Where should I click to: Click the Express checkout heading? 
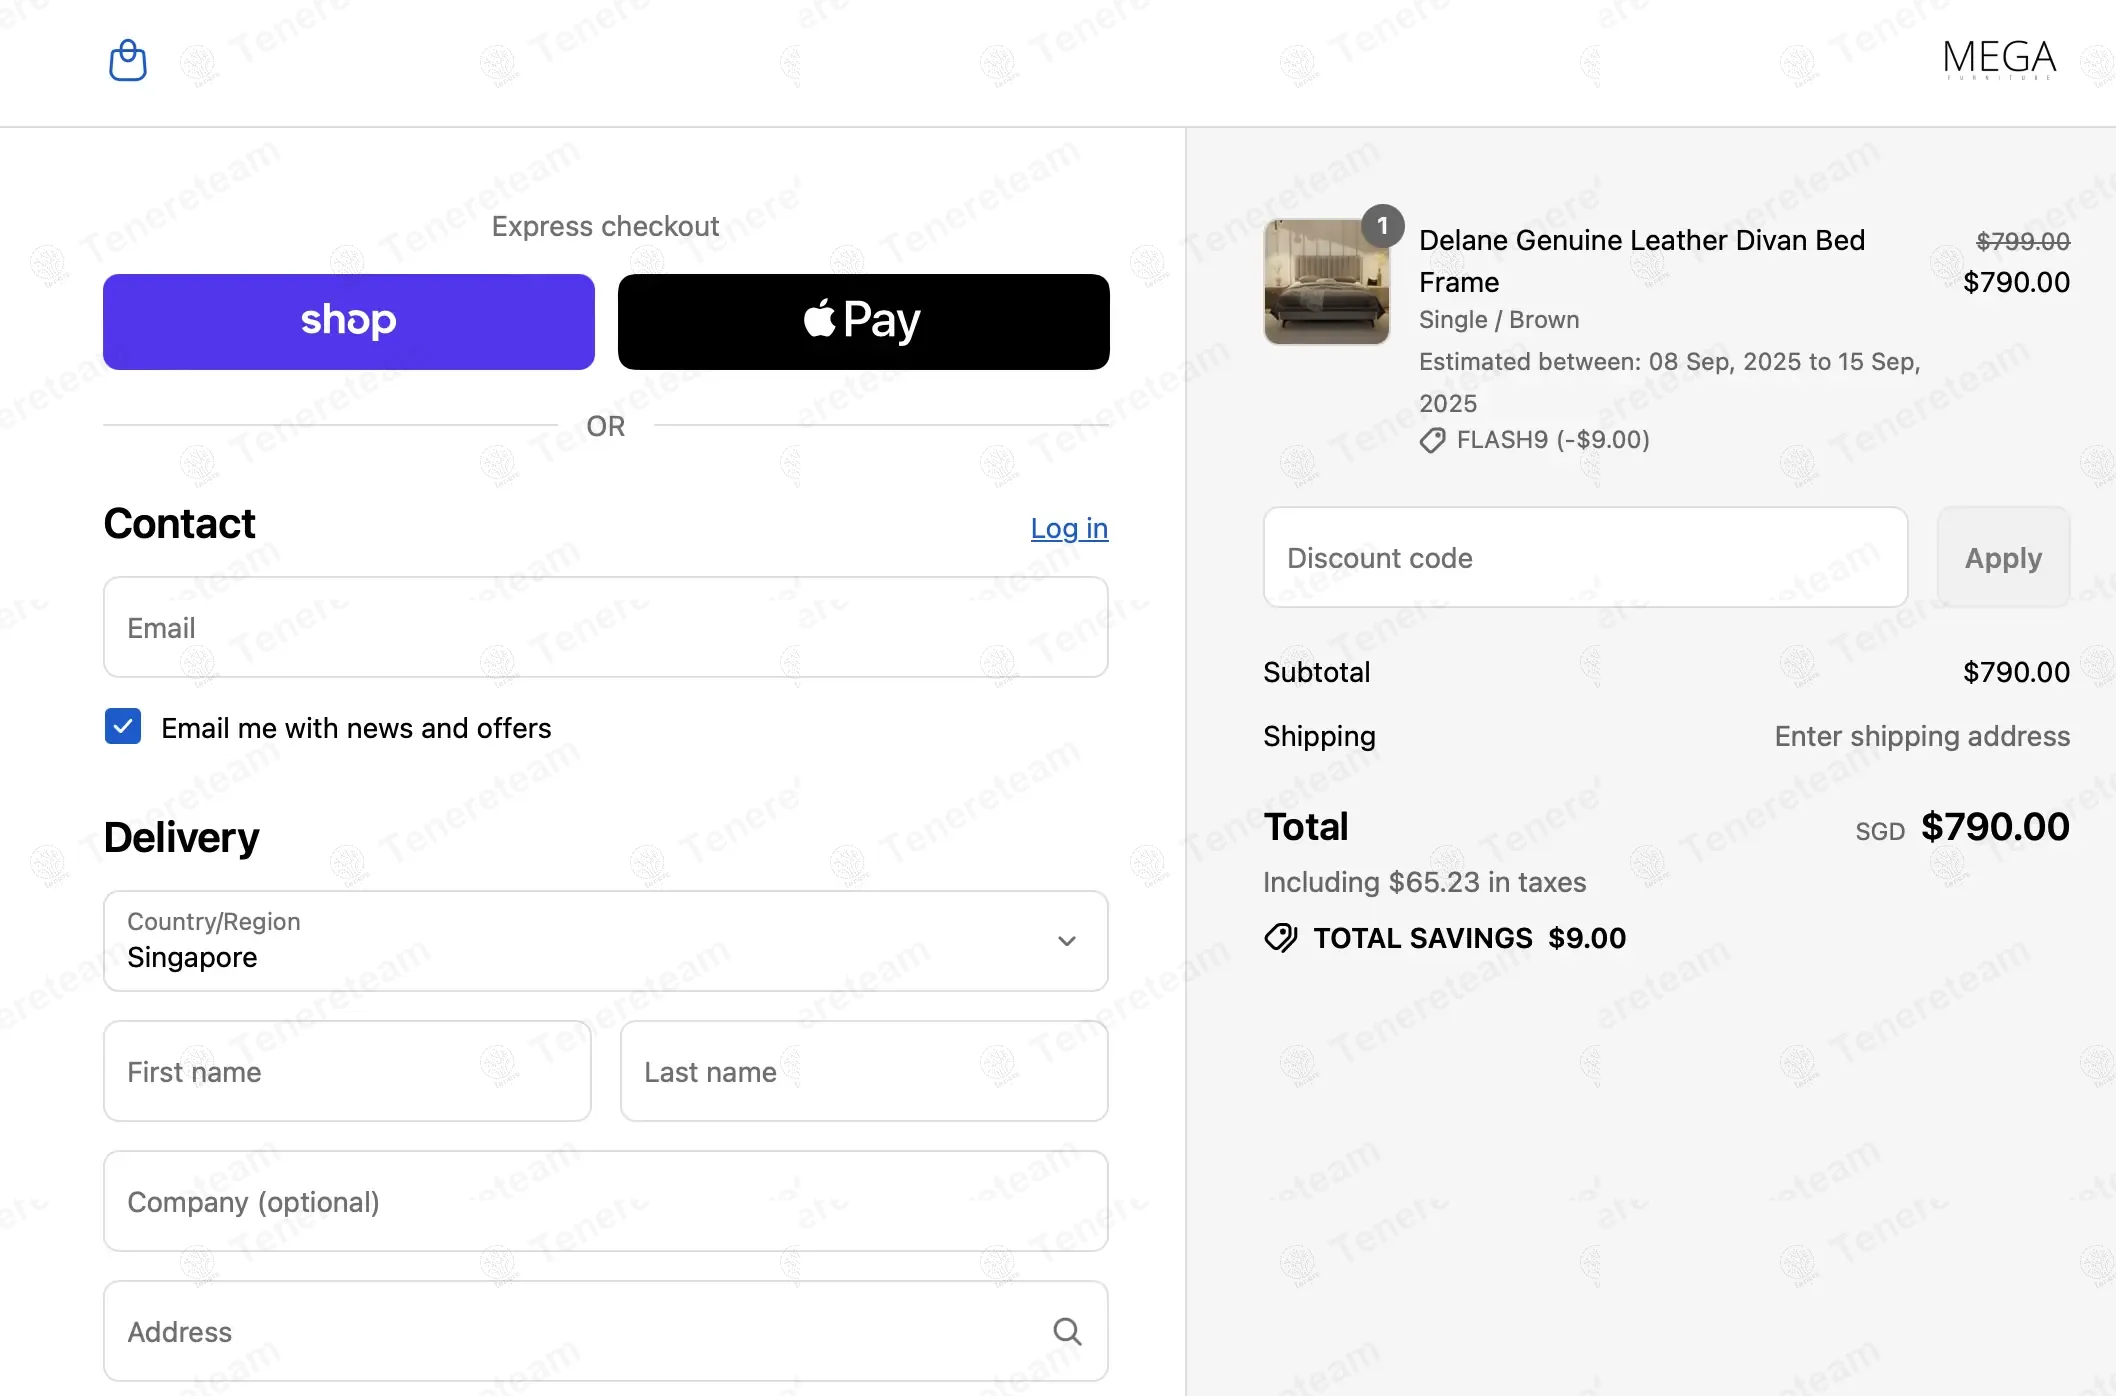tap(605, 226)
